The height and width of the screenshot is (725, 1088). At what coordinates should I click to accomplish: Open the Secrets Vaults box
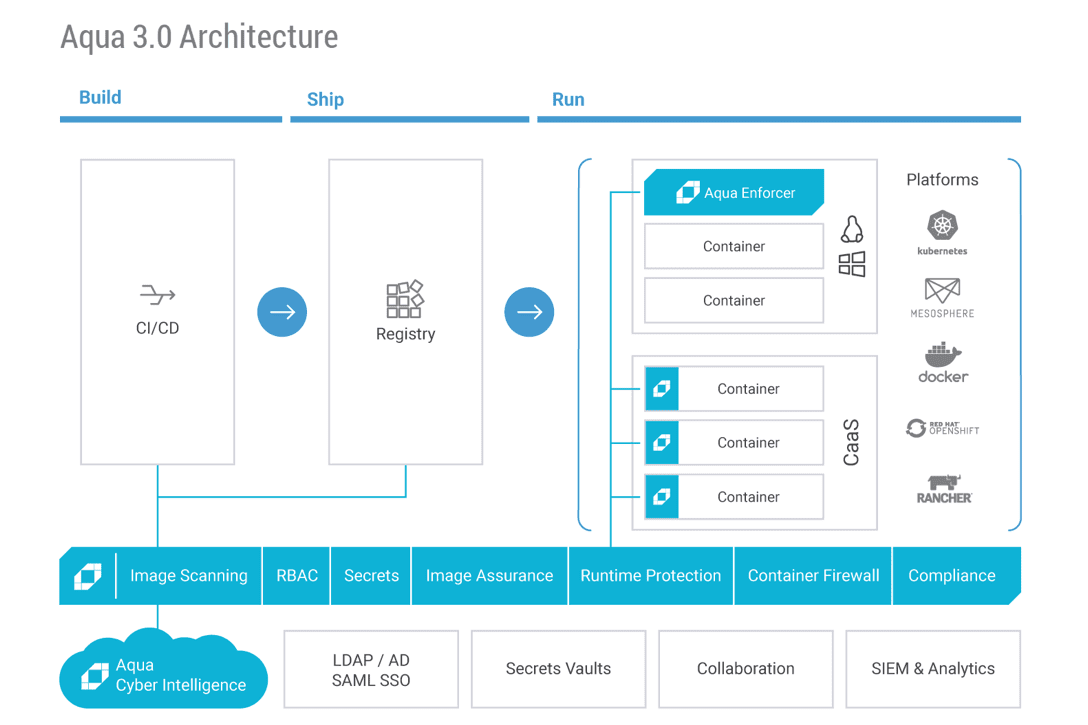tap(558, 669)
